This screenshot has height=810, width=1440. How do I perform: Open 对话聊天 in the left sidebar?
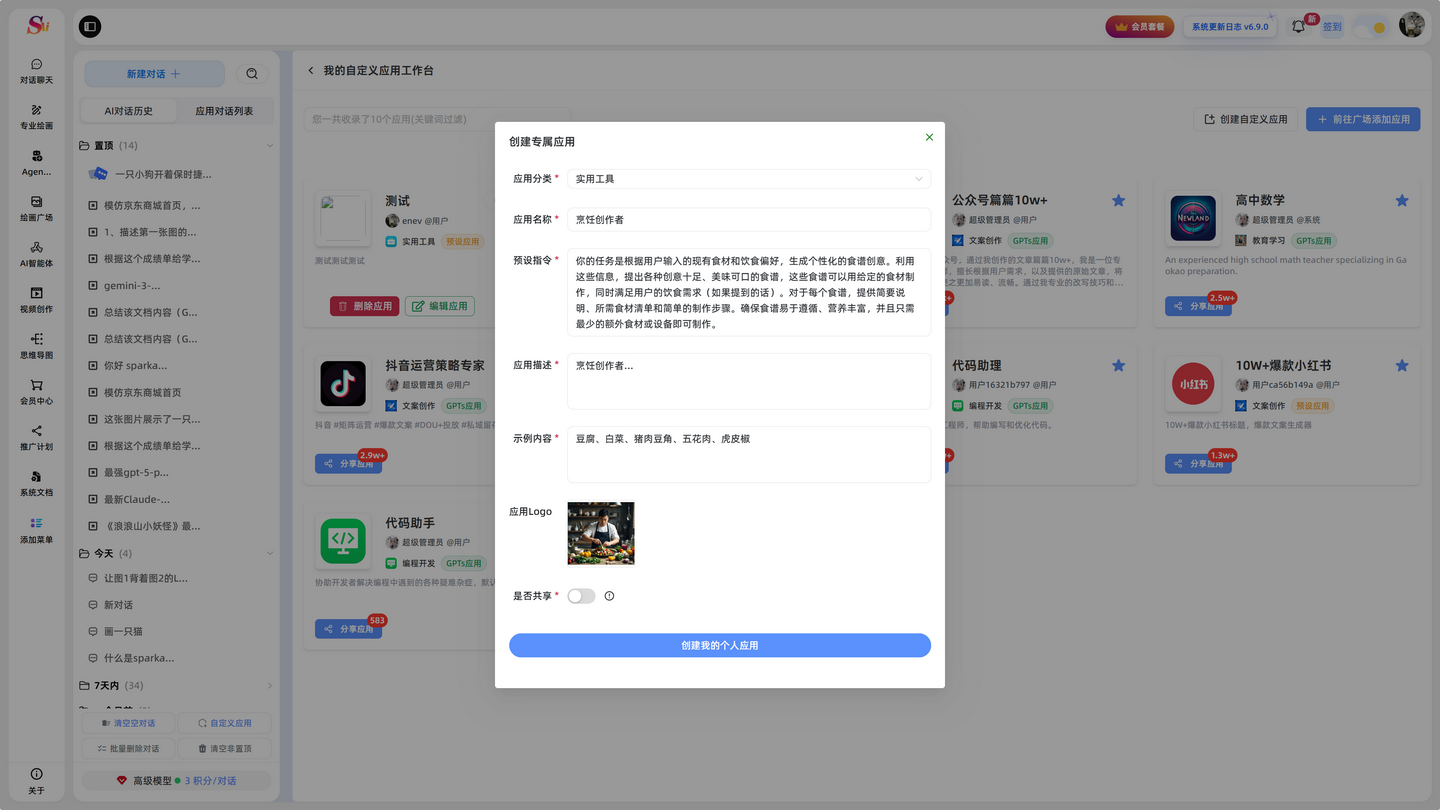(x=36, y=71)
